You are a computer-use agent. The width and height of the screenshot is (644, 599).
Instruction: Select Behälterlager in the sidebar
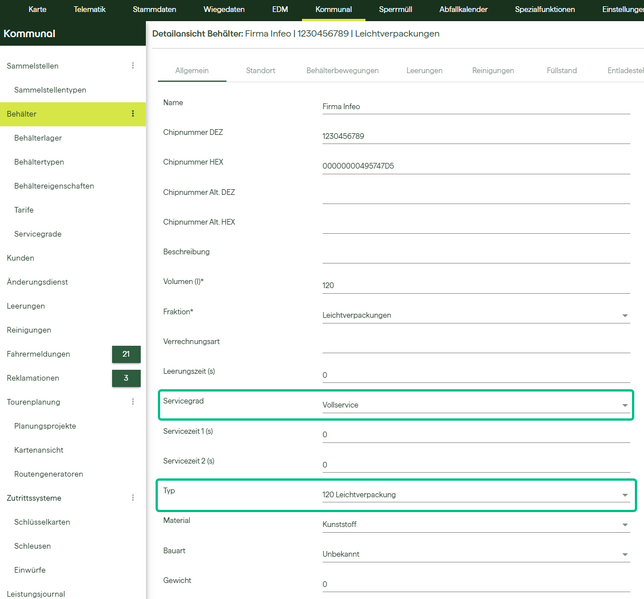pos(38,138)
